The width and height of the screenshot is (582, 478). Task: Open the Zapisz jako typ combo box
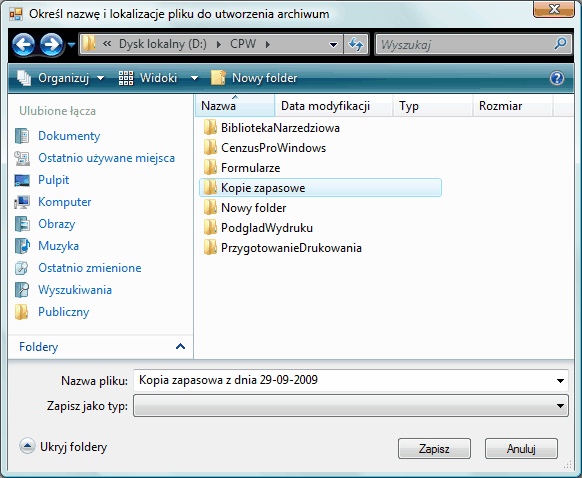pos(351,406)
